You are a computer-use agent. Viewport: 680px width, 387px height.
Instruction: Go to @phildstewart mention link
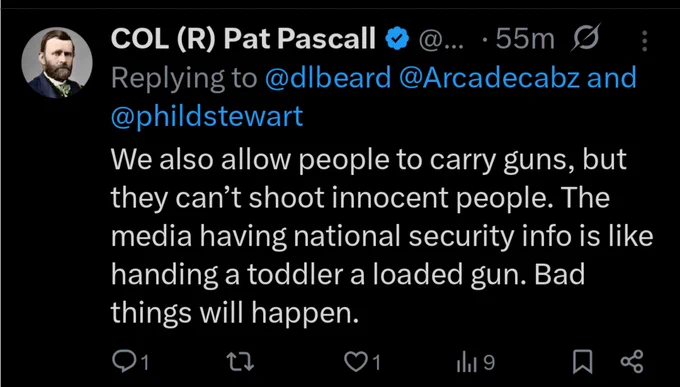pos(207,116)
